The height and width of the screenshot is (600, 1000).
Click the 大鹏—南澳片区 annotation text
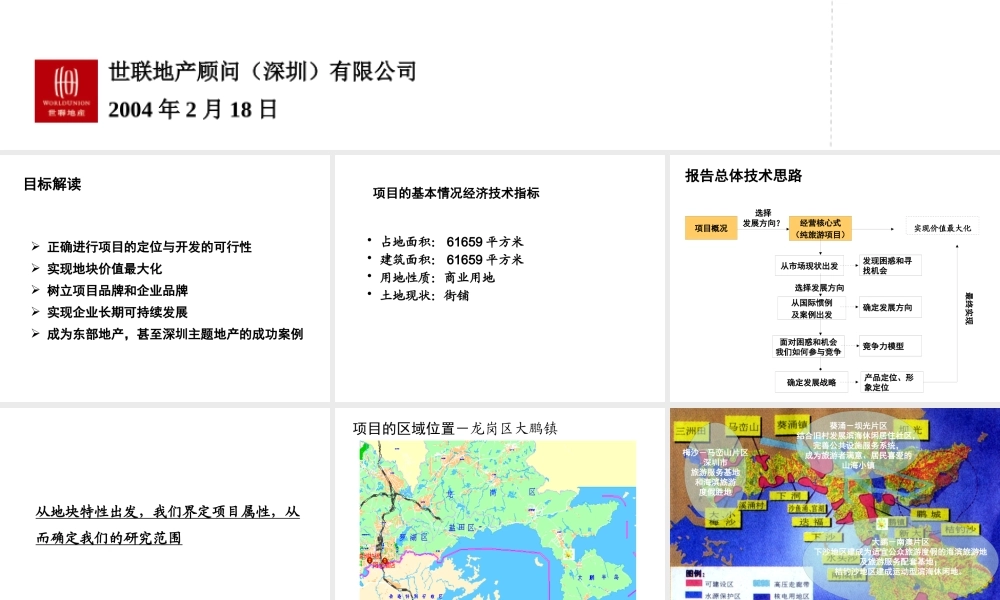pos(900,541)
